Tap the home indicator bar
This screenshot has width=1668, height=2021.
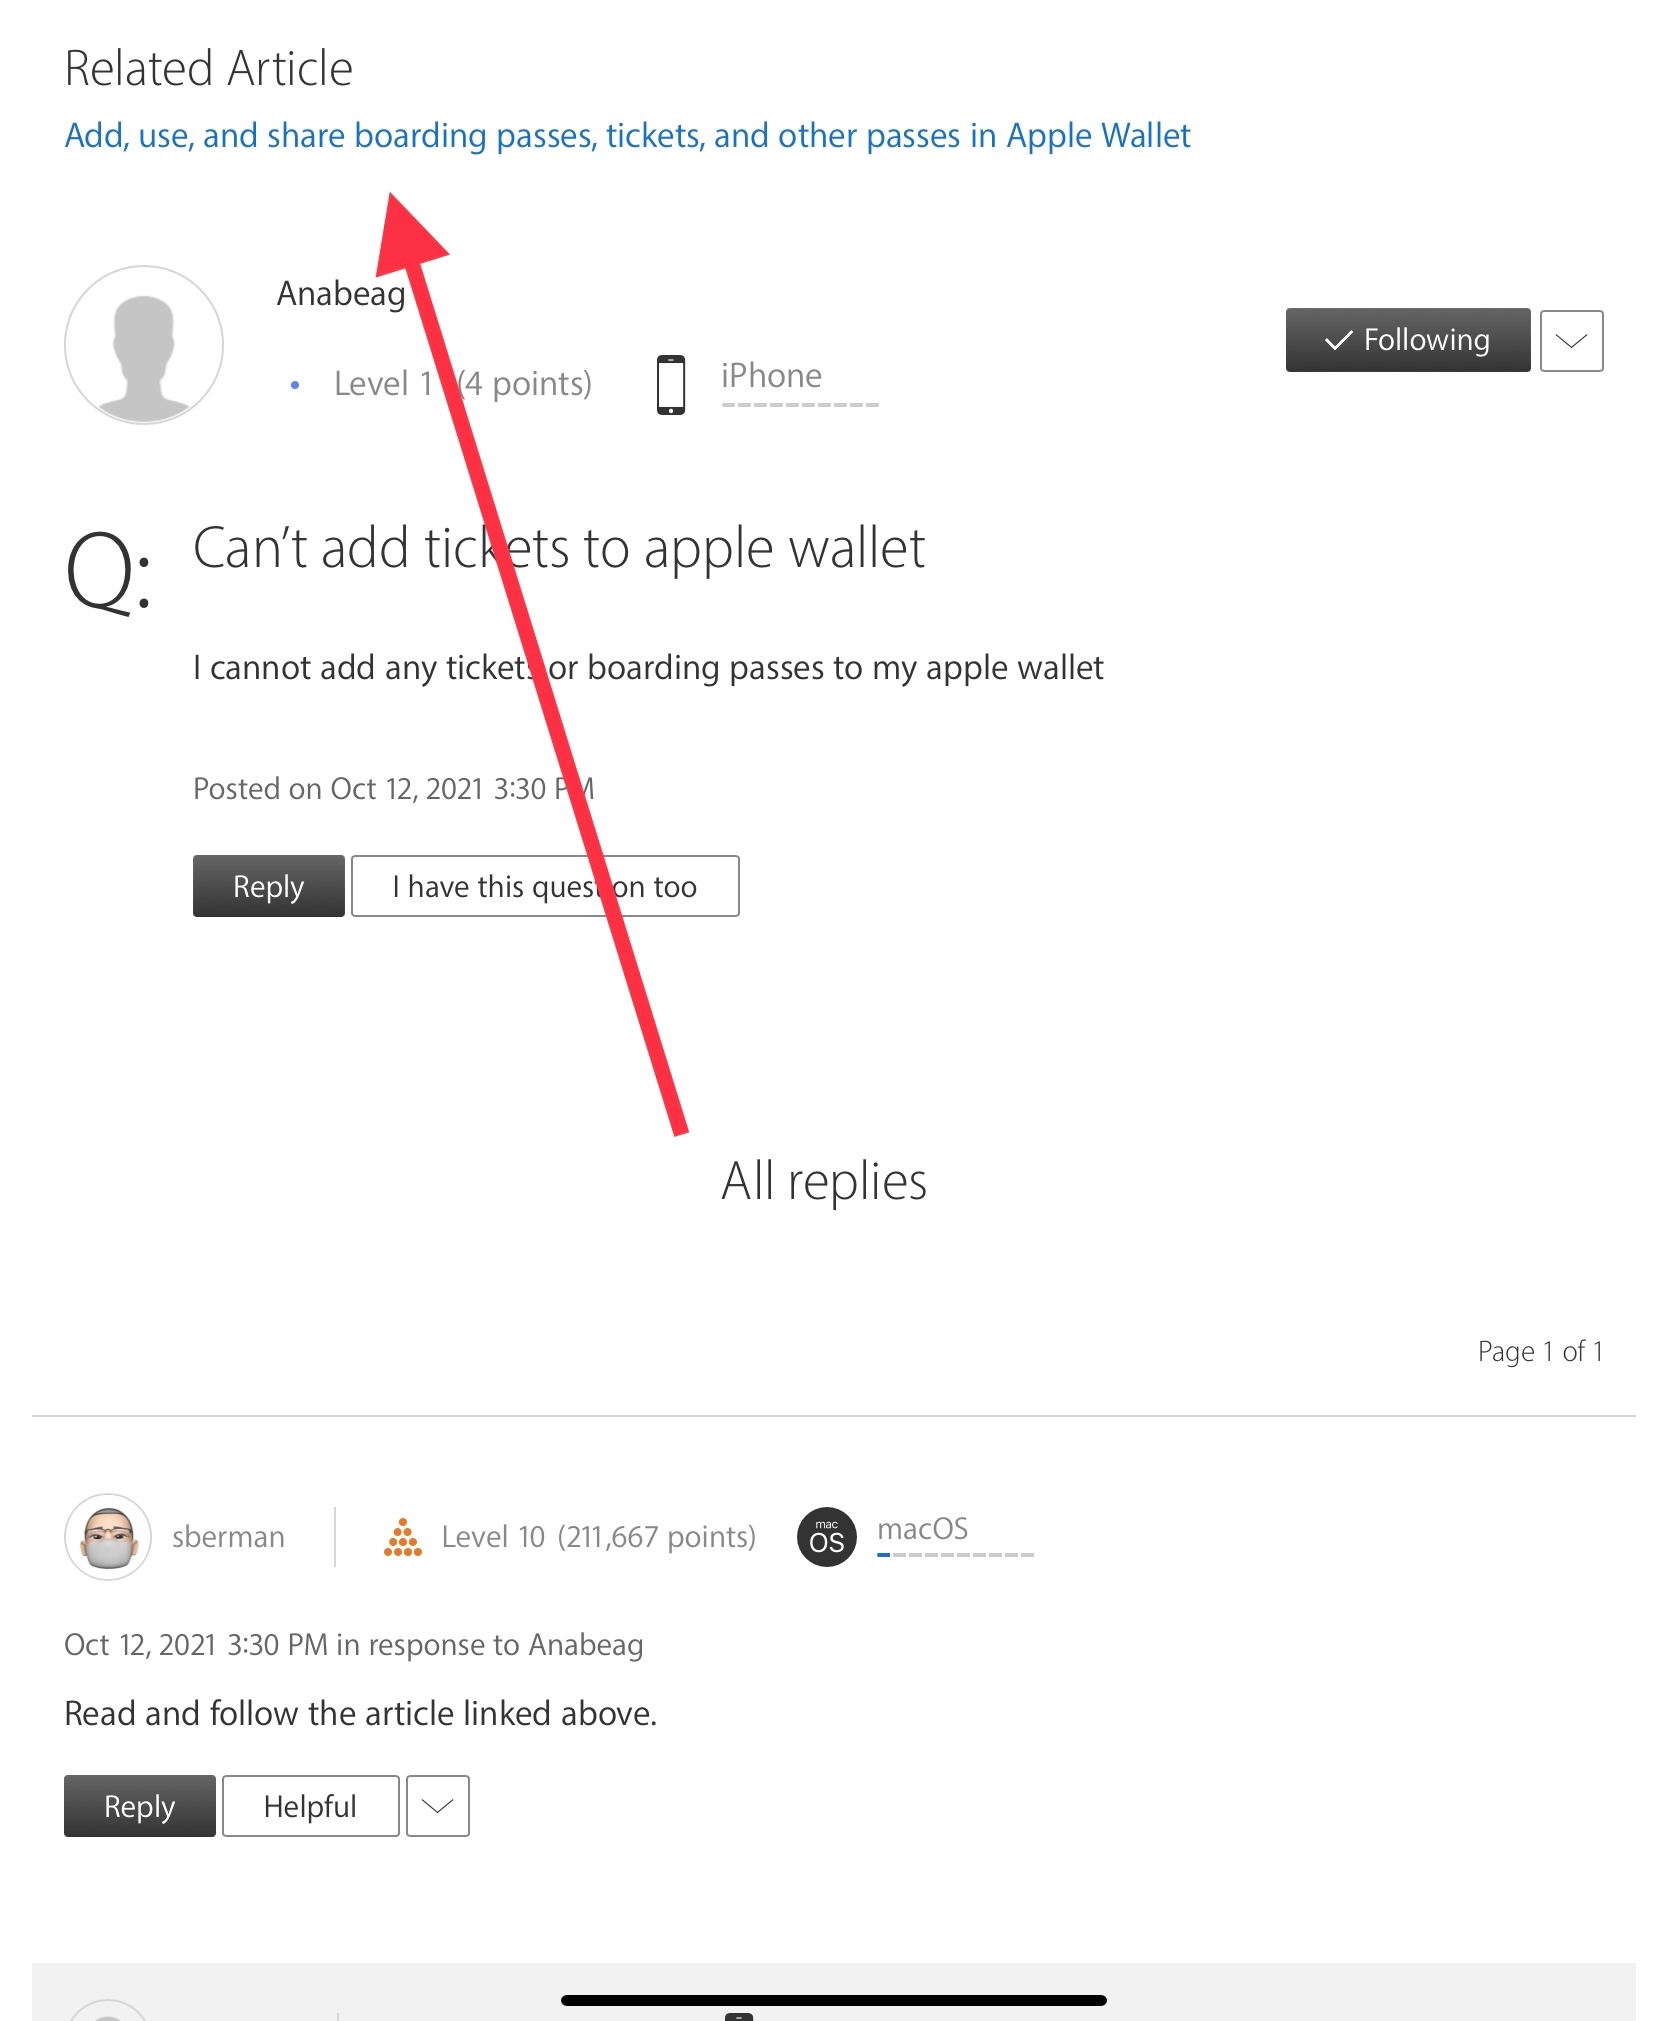point(834,2000)
